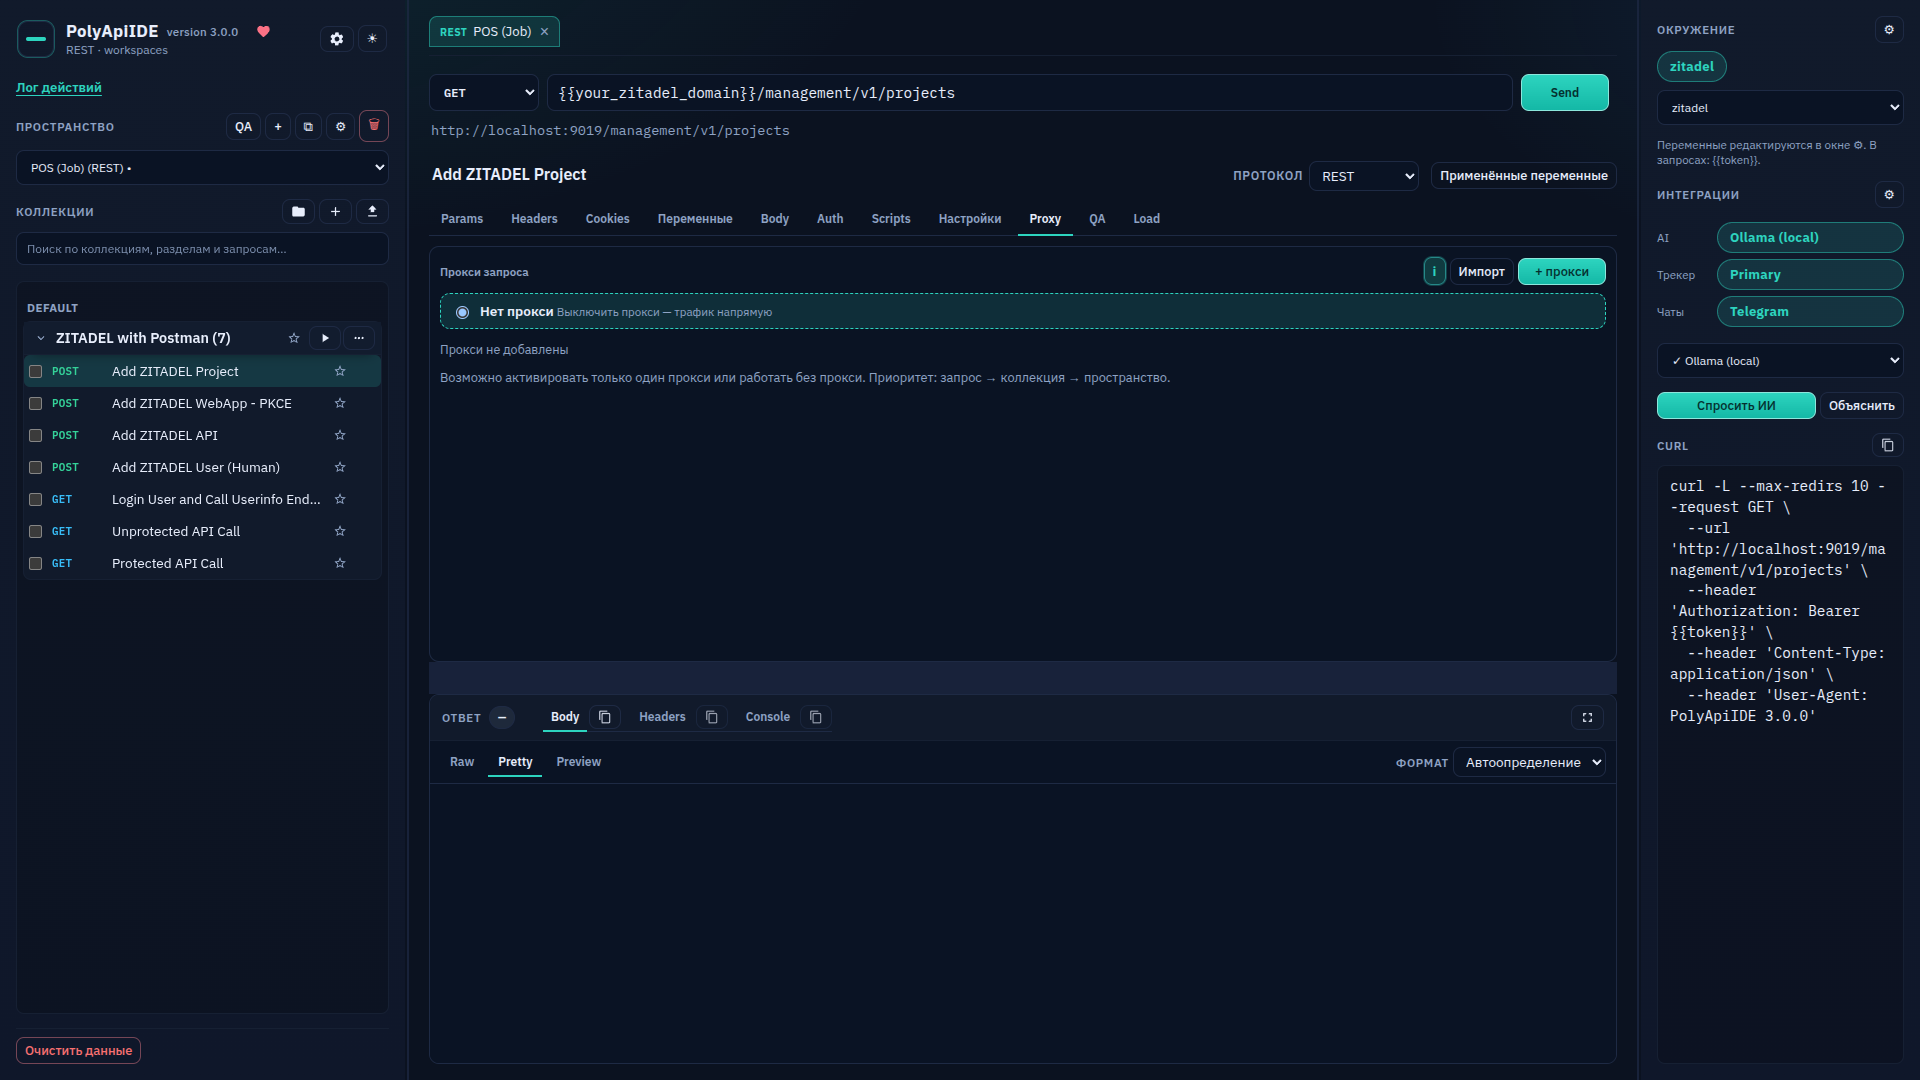Create new collection folder icon
1920x1080 pixels.
click(298, 212)
